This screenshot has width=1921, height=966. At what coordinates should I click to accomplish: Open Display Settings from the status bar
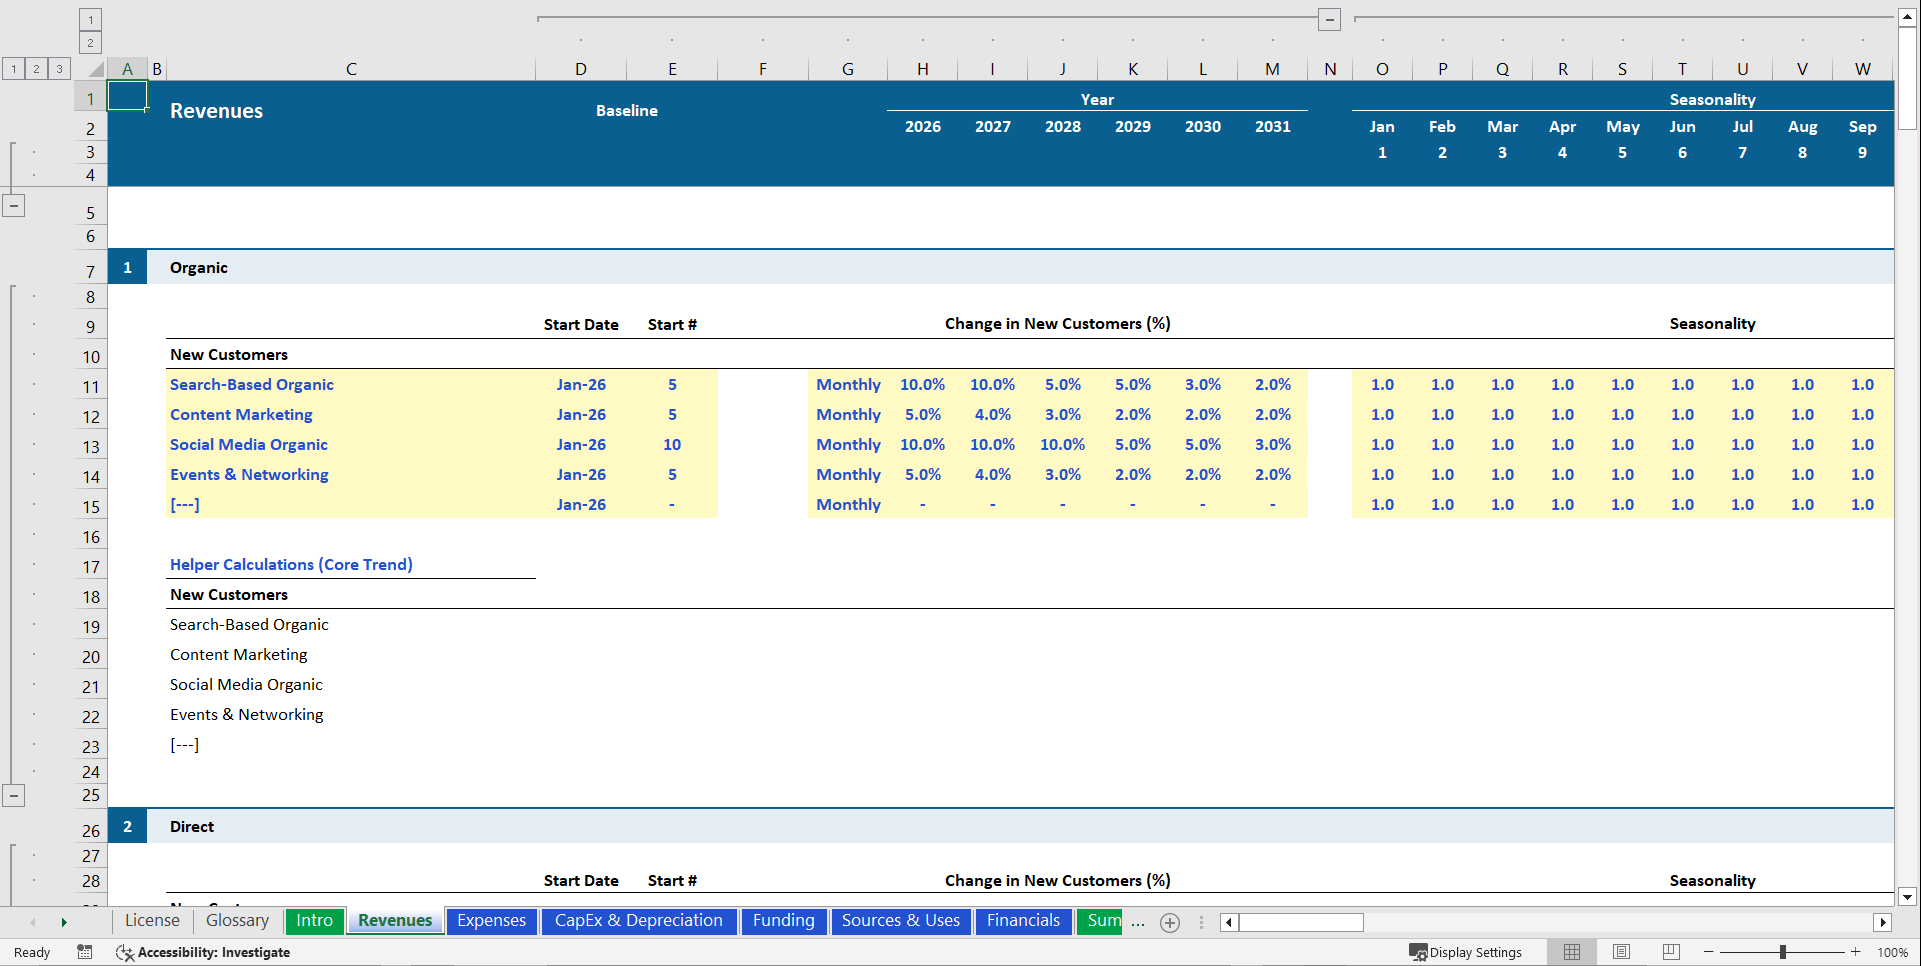[1466, 952]
